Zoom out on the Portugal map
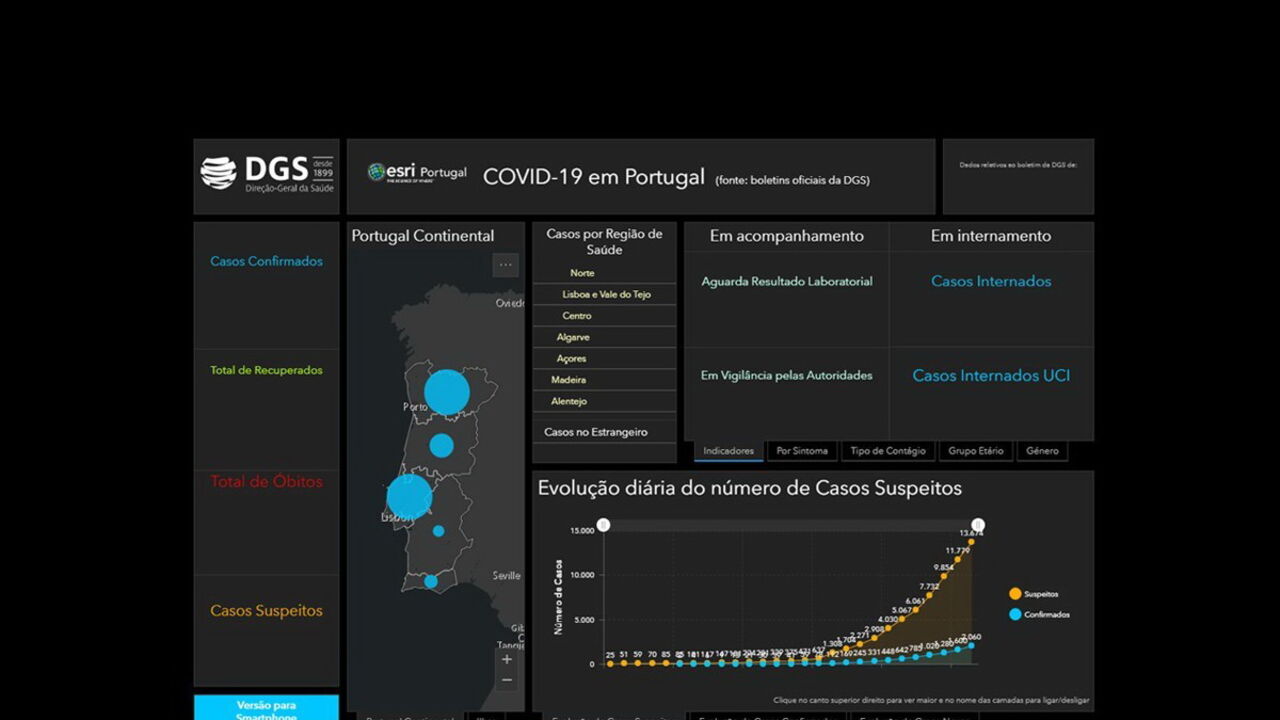1280x720 pixels. [507, 680]
